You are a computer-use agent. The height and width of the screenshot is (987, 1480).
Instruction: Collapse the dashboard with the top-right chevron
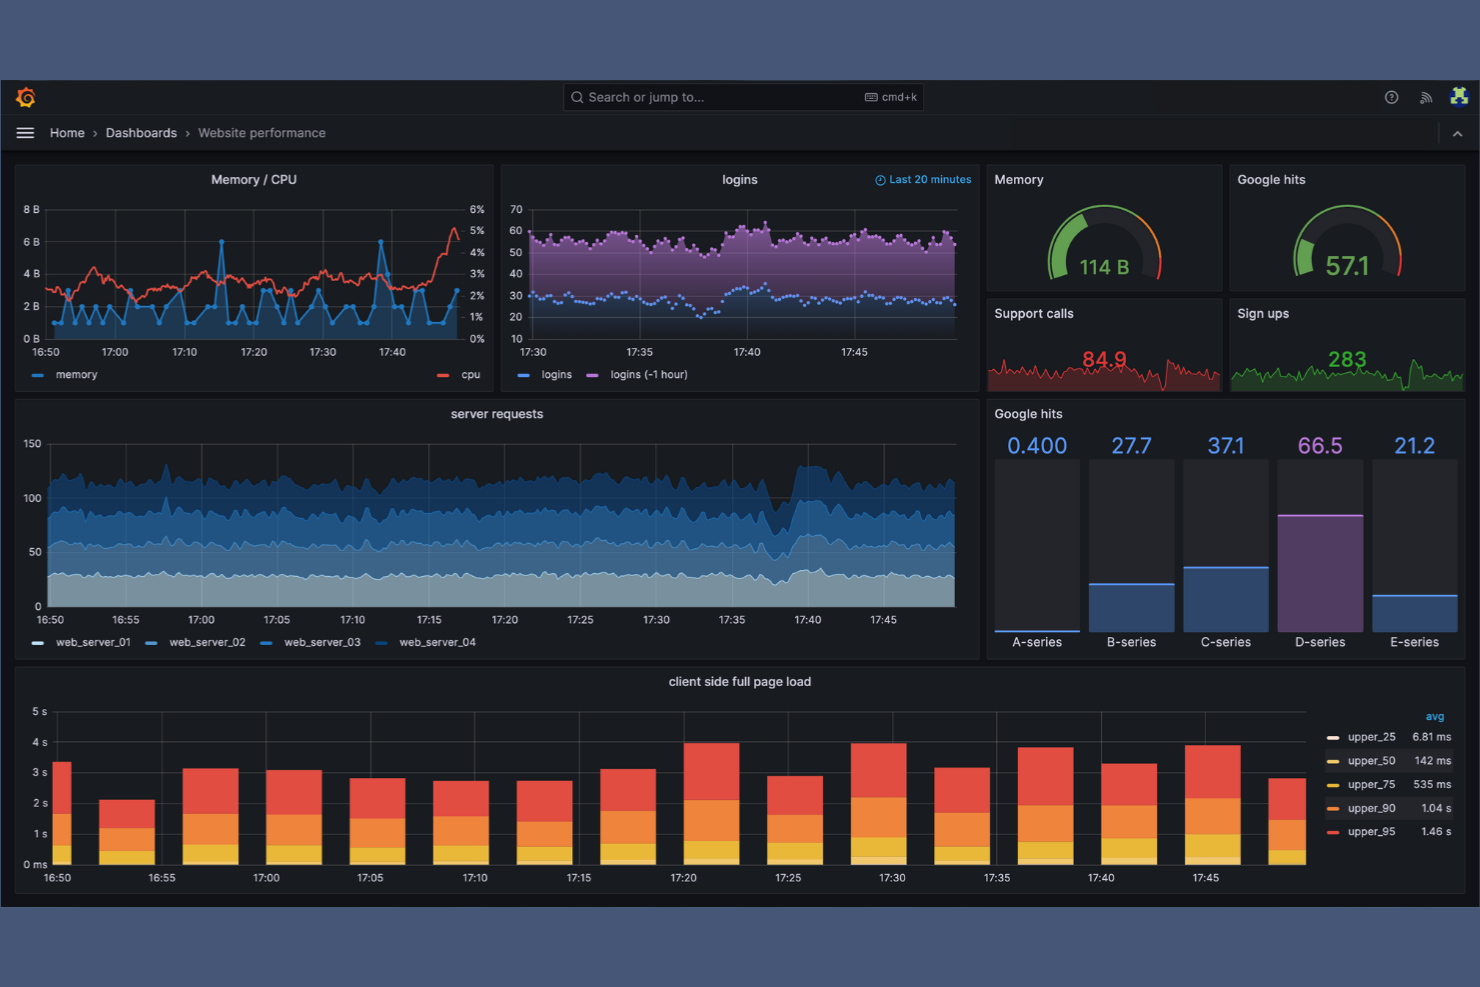click(x=1456, y=133)
